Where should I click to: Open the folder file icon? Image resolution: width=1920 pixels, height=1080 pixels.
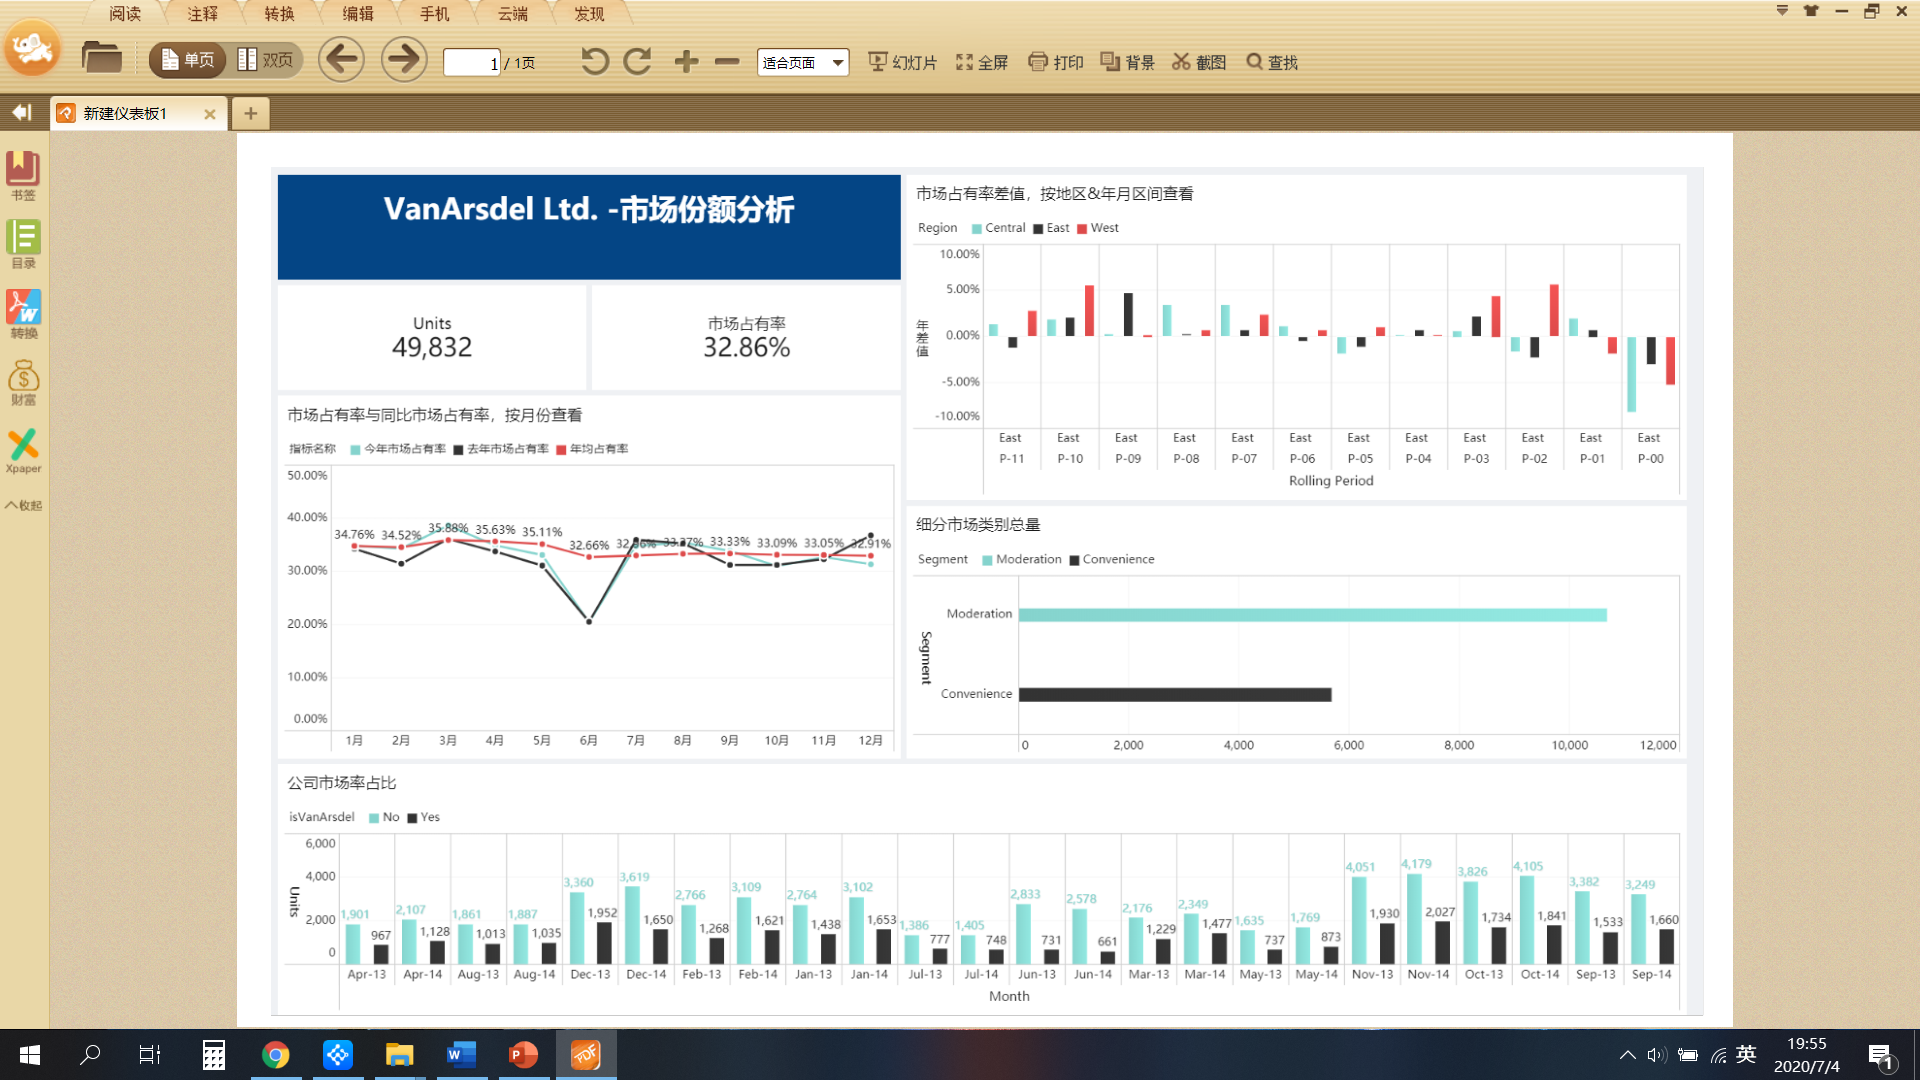101,59
